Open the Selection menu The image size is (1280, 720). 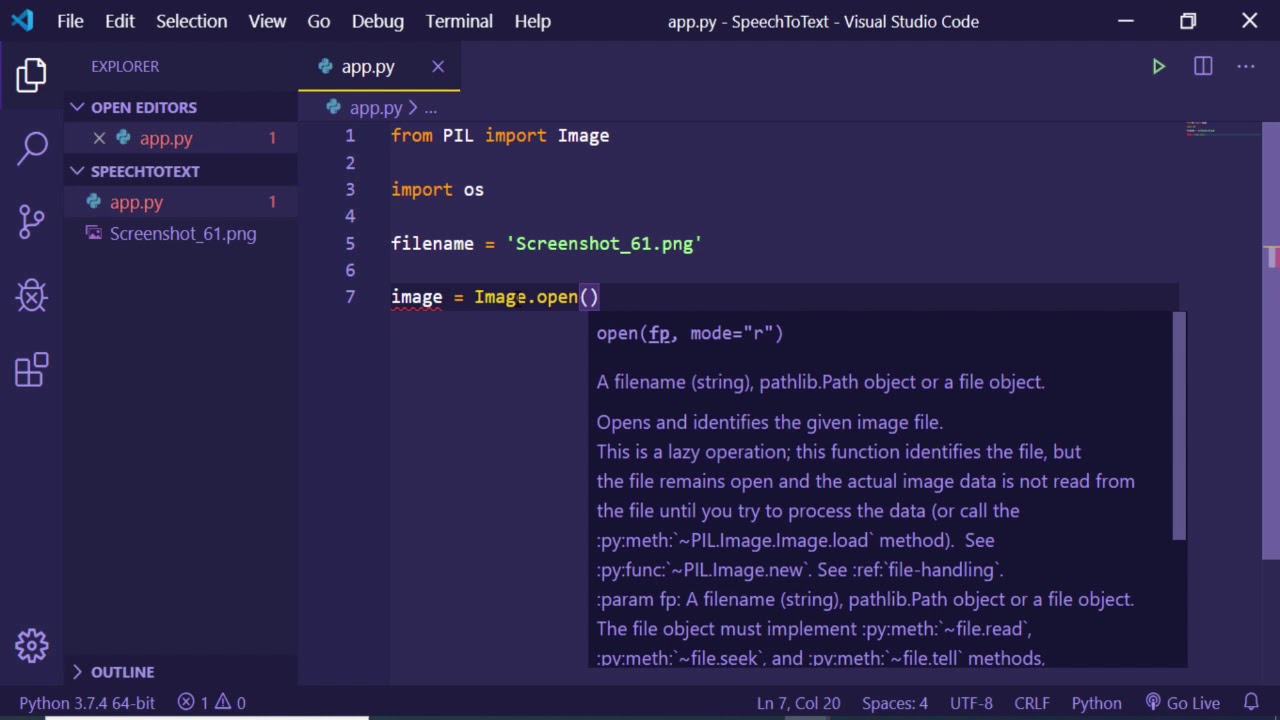click(x=191, y=21)
